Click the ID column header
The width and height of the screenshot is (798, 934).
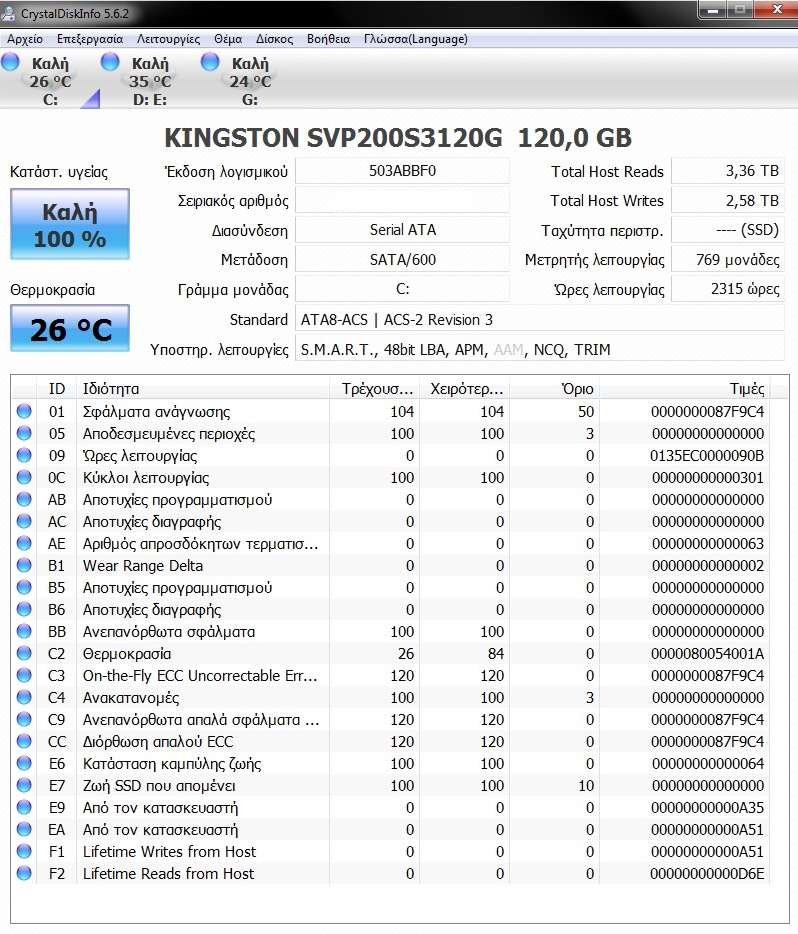[x=57, y=389]
